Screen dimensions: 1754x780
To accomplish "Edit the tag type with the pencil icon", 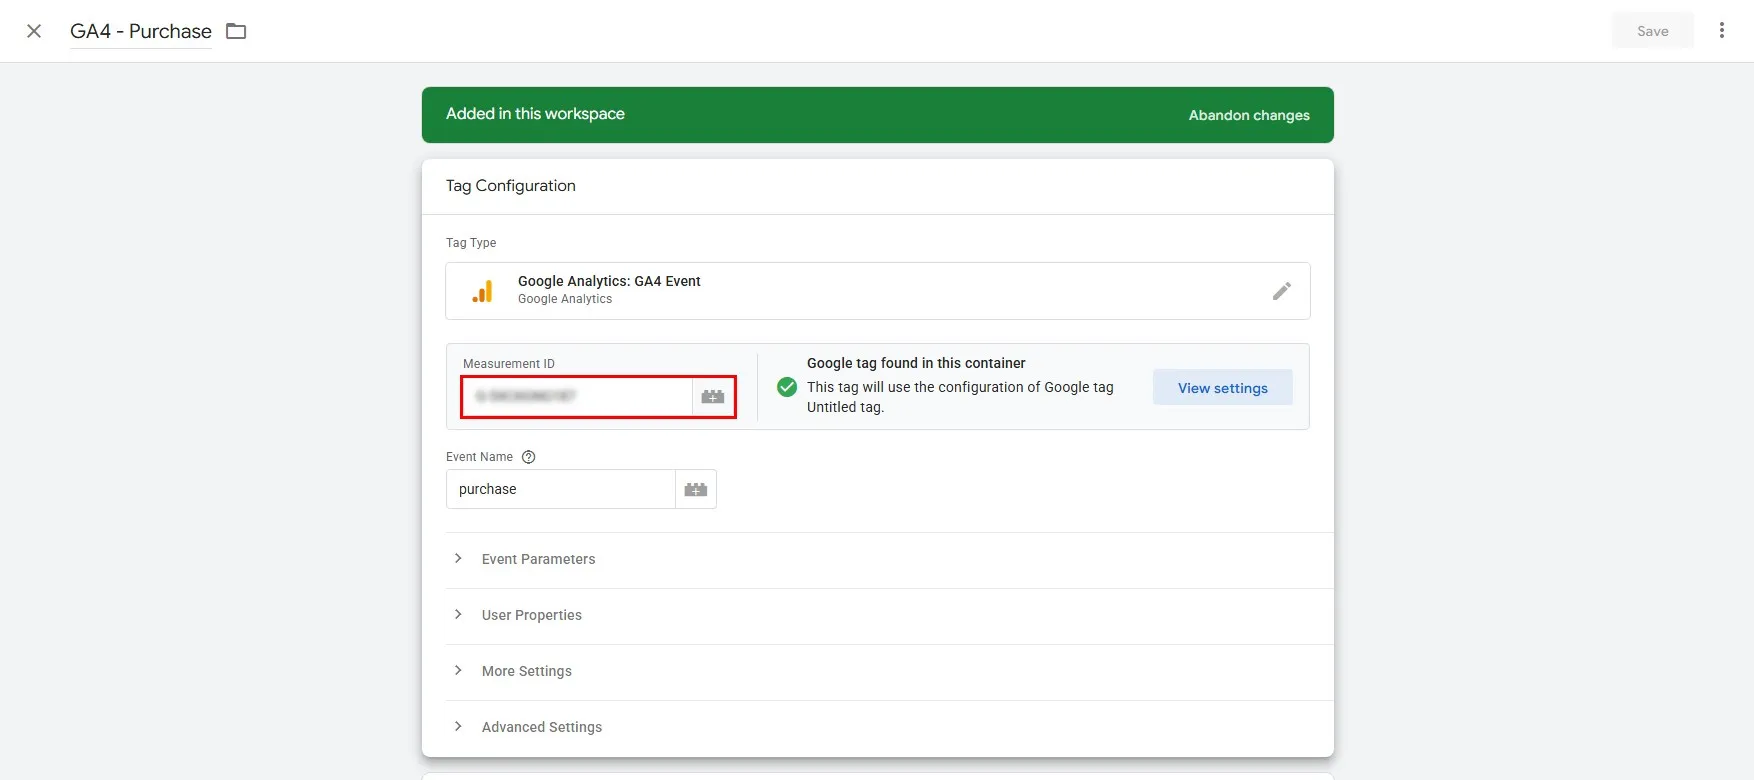I will pyautogui.click(x=1281, y=291).
